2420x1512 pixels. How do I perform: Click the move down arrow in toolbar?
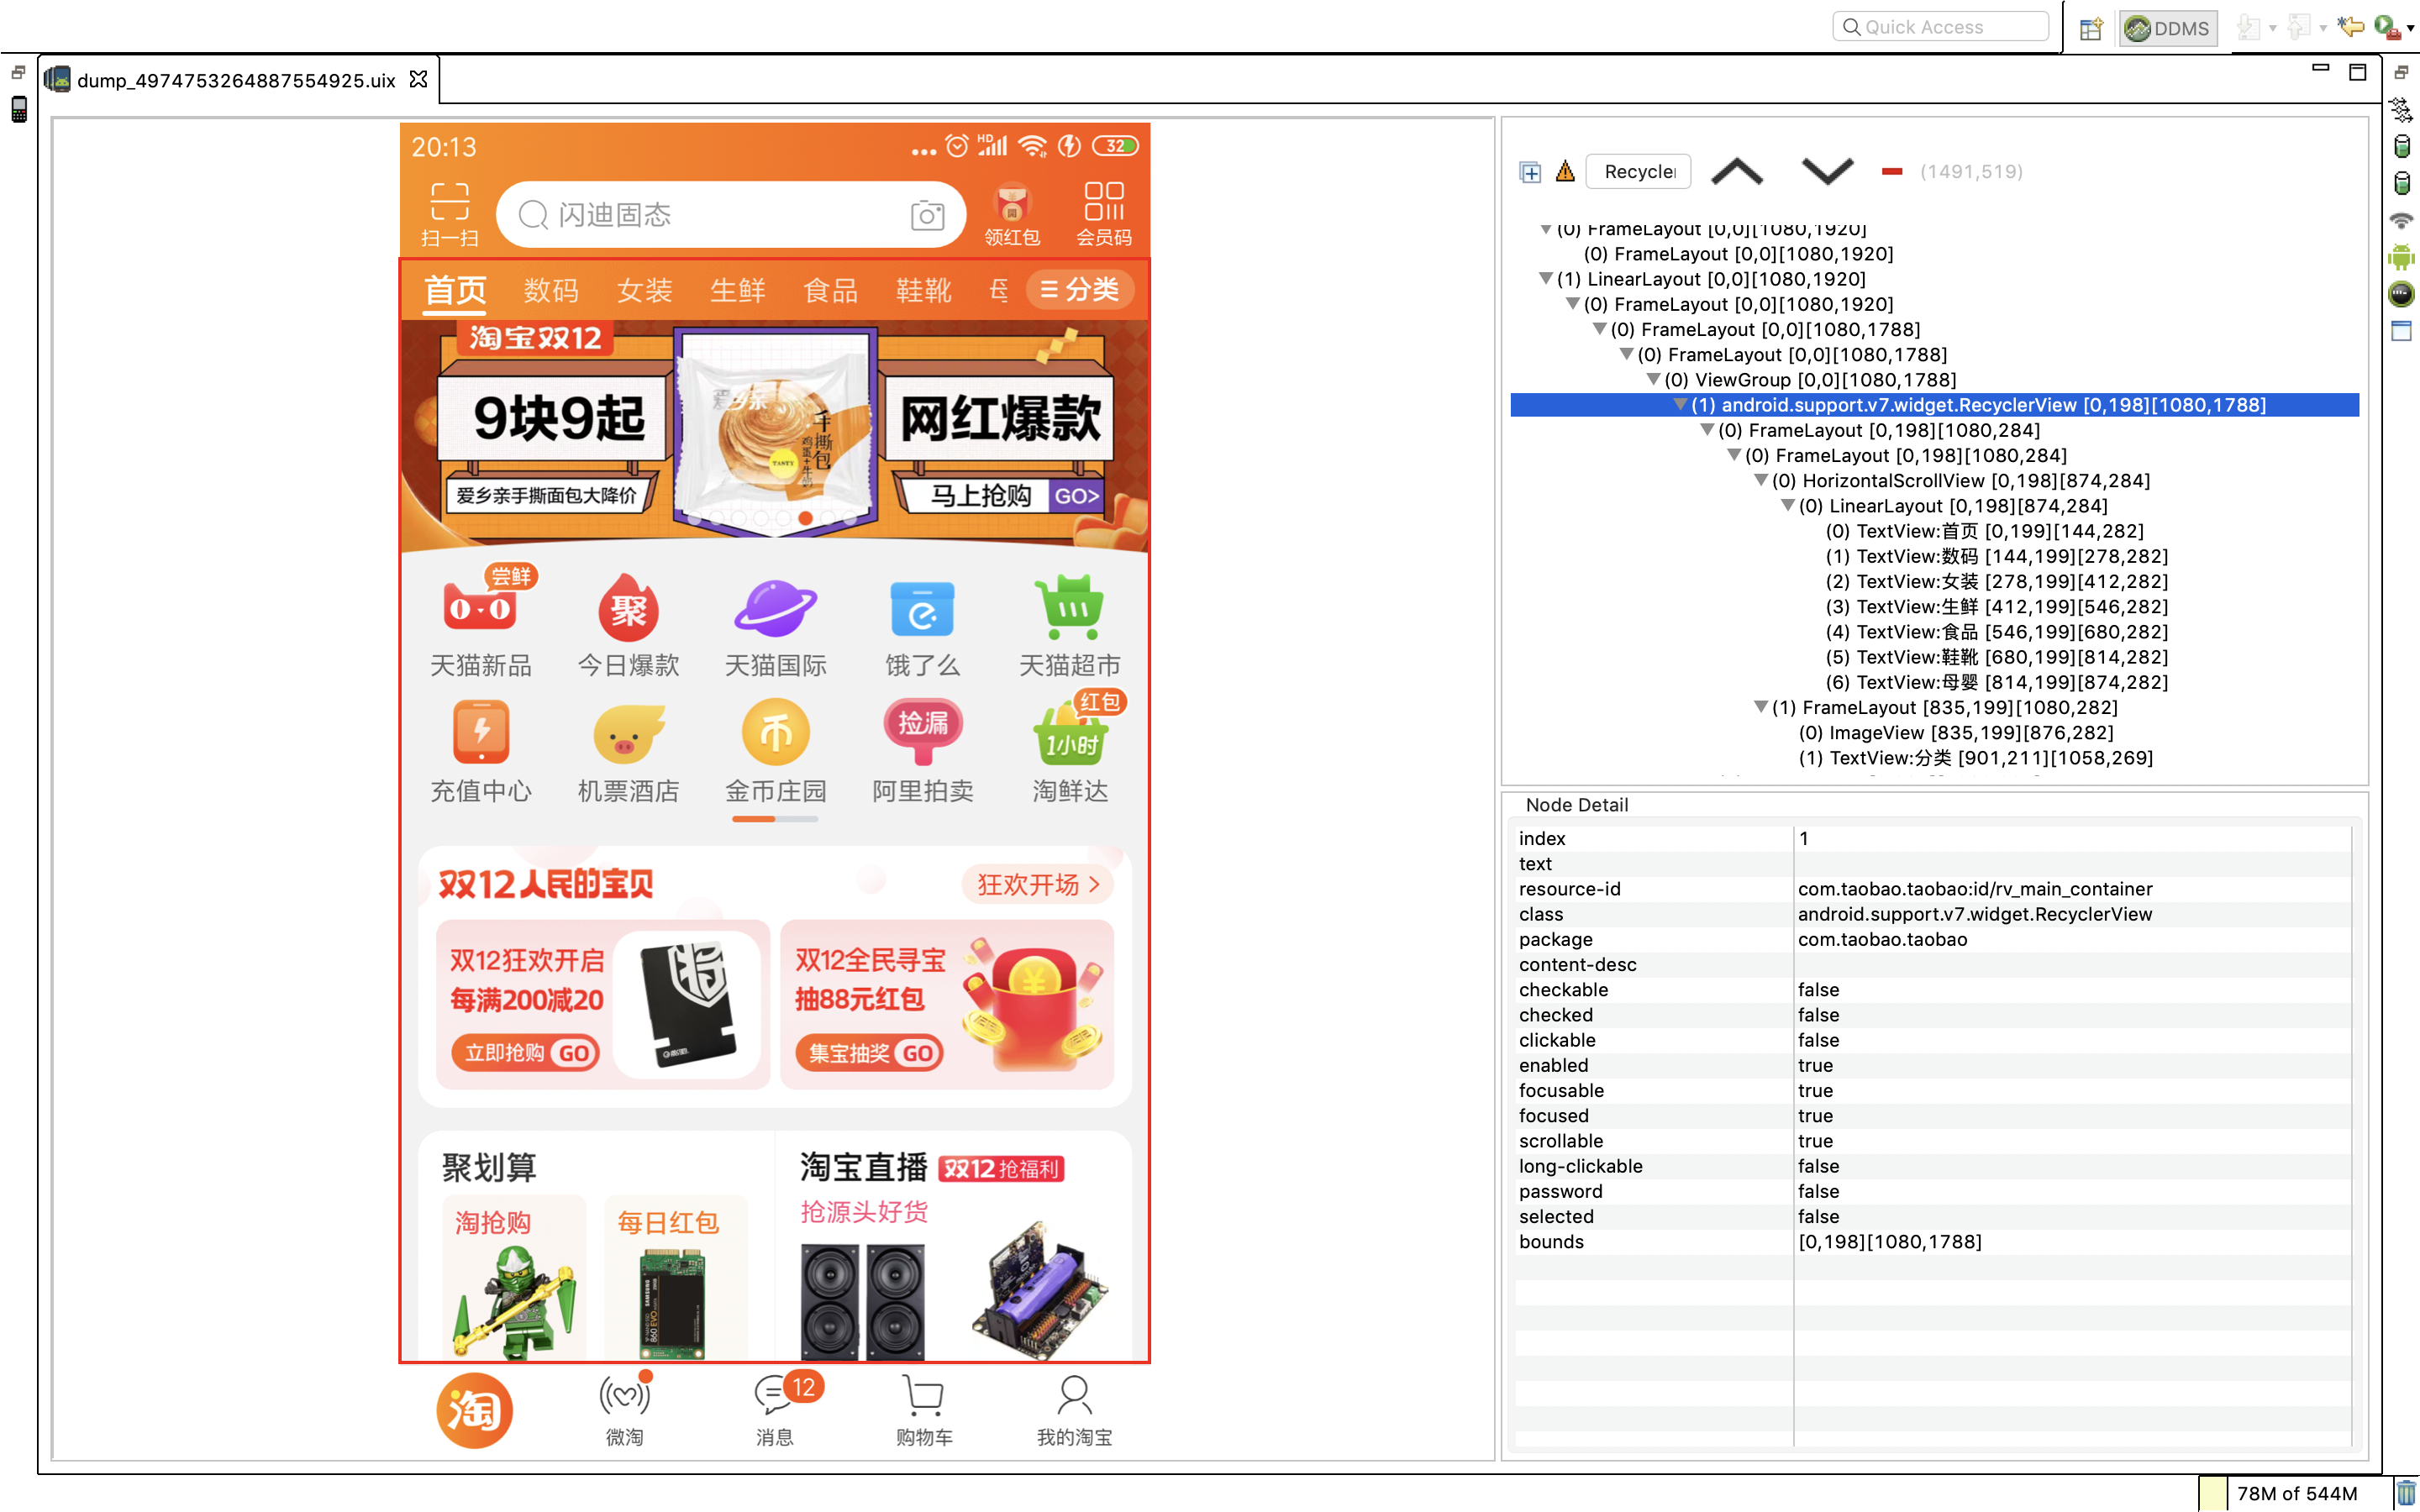point(1824,171)
